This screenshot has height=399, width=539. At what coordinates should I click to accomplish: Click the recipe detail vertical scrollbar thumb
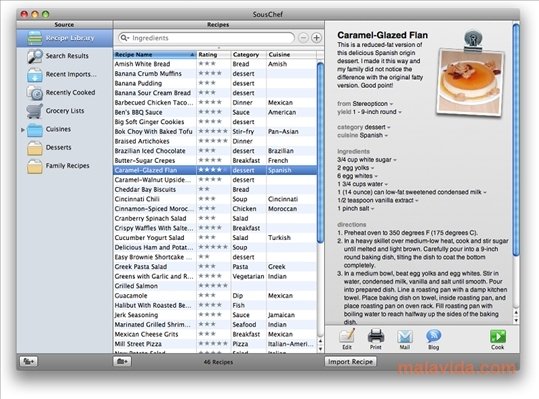516,139
